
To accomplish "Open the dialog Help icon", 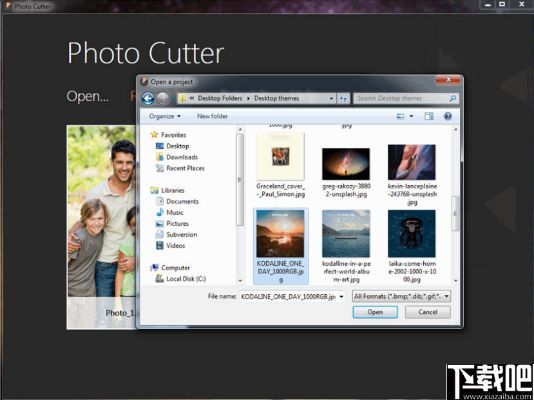I will coord(447,116).
